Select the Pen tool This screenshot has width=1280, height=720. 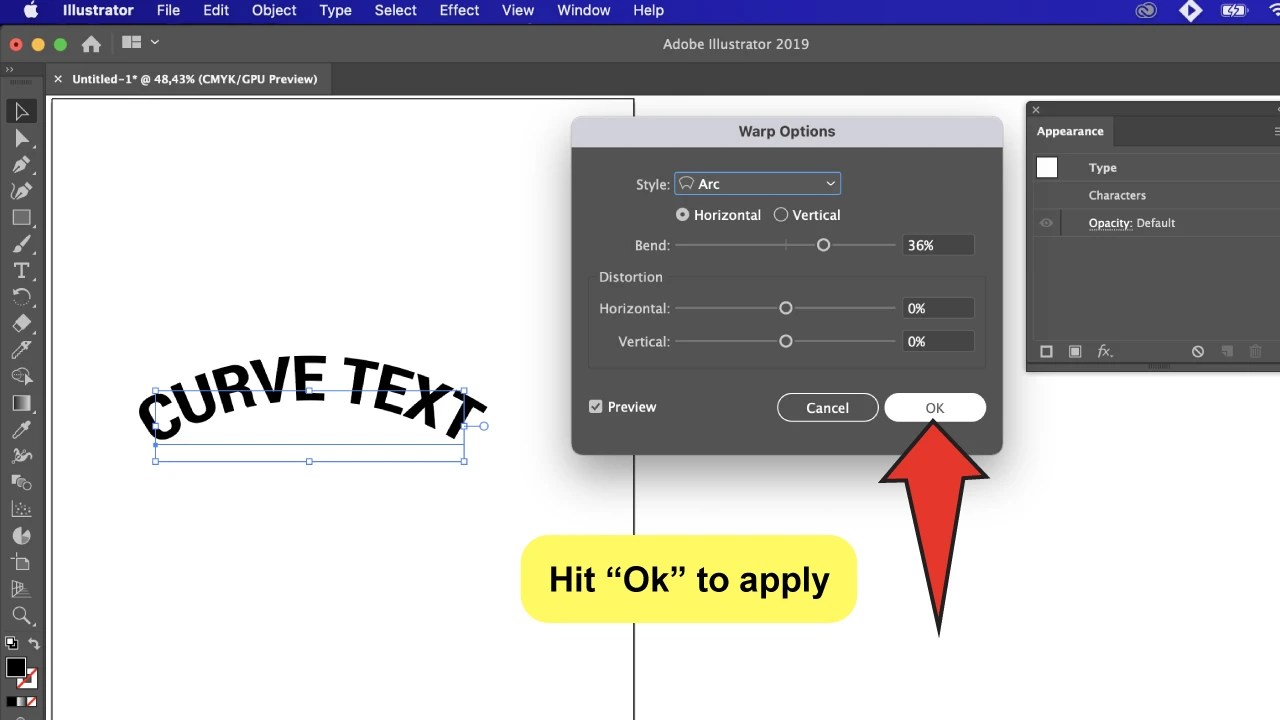coord(22,165)
